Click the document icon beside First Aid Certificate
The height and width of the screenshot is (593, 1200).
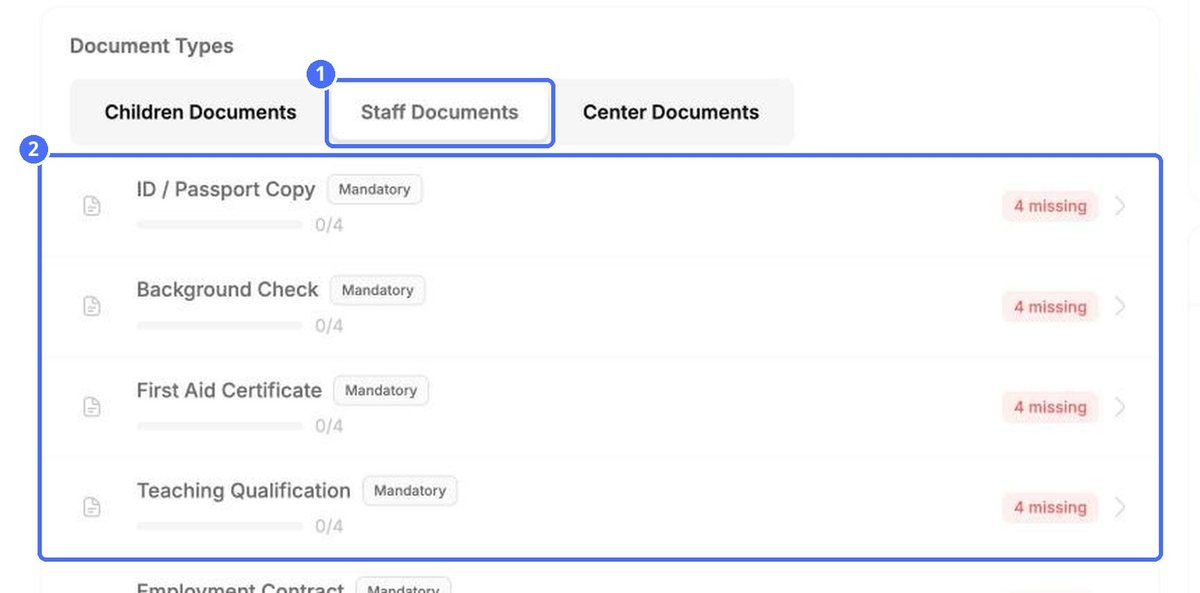tap(92, 407)
